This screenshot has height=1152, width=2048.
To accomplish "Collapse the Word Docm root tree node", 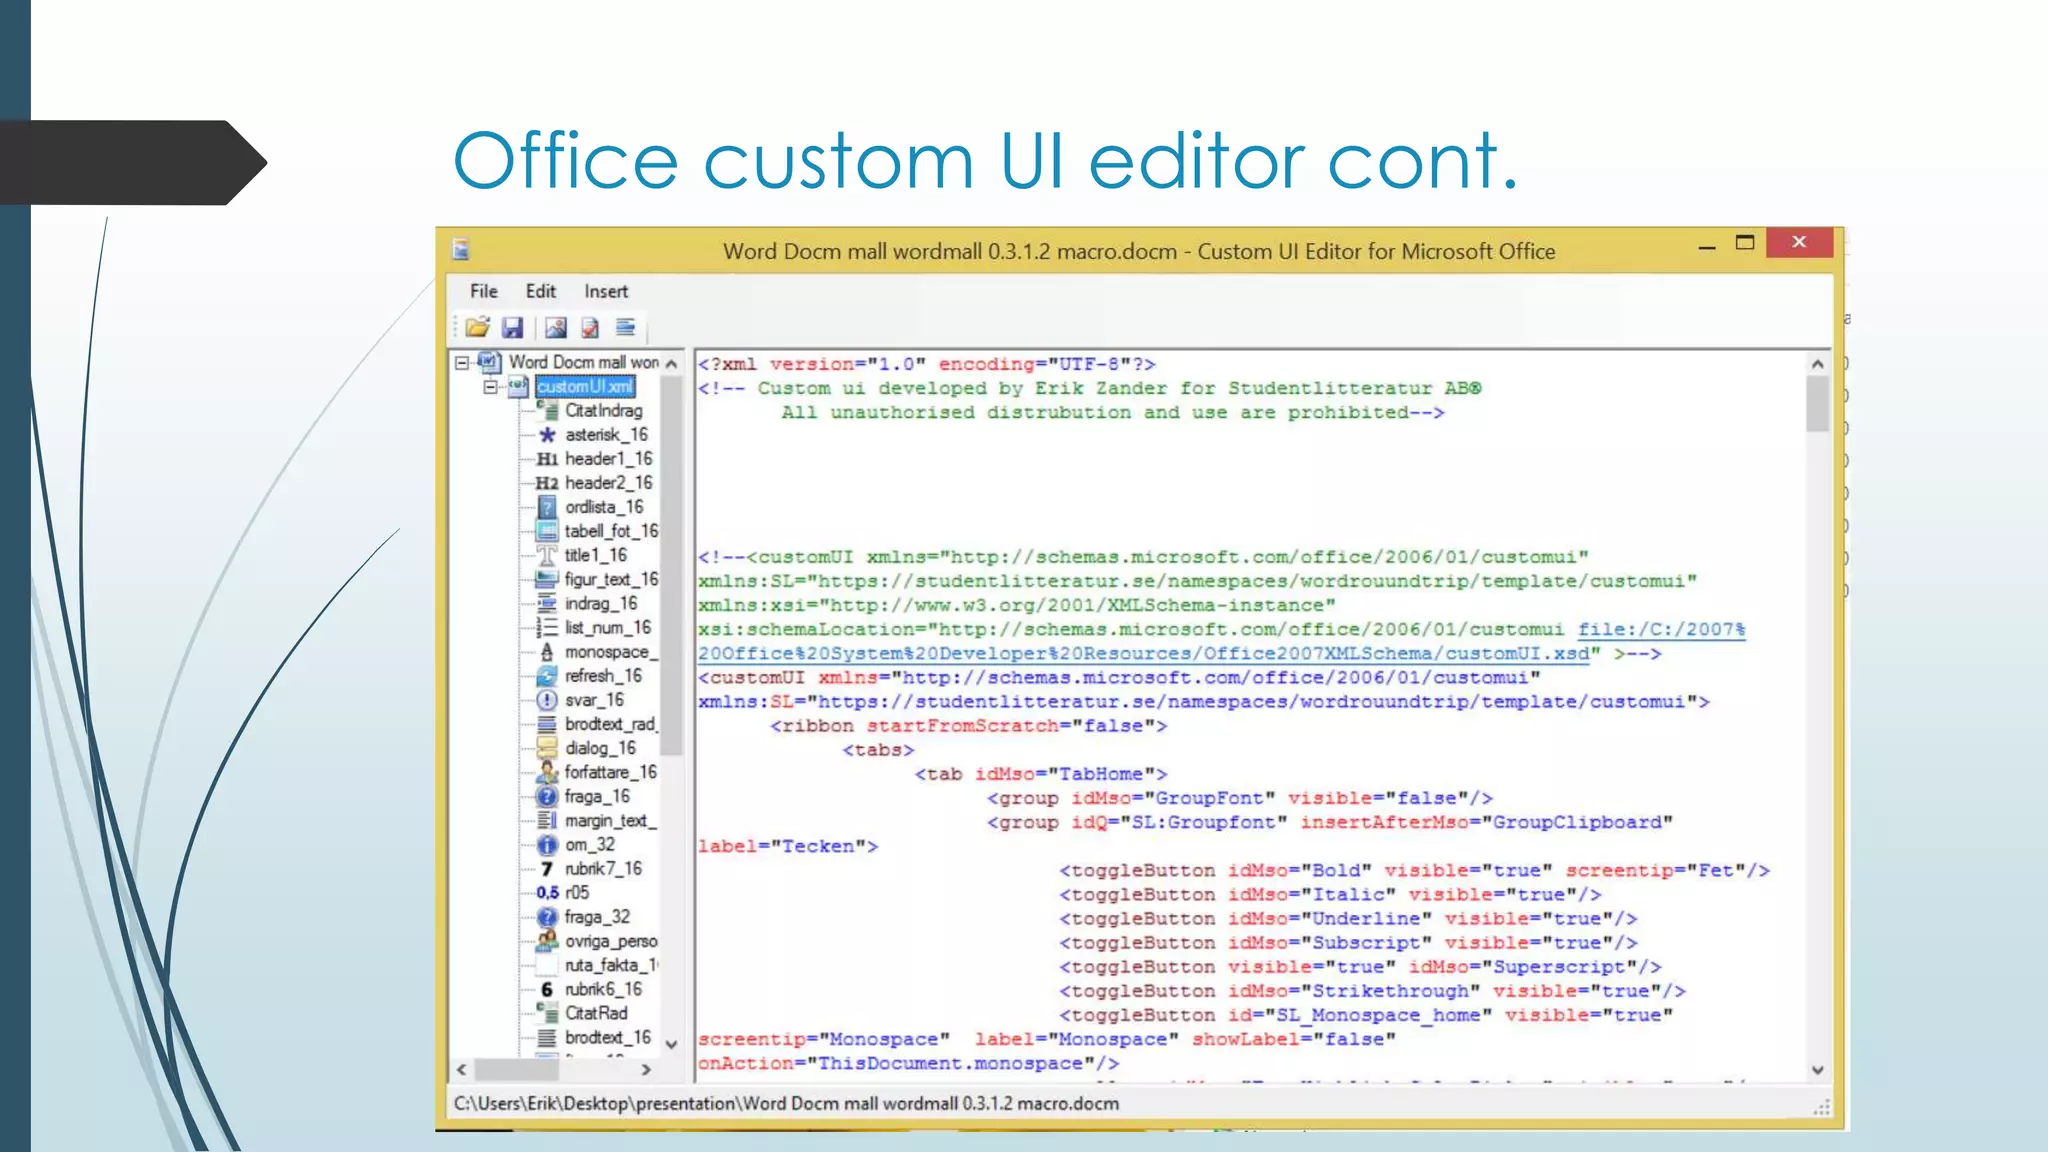I will 462,362.
